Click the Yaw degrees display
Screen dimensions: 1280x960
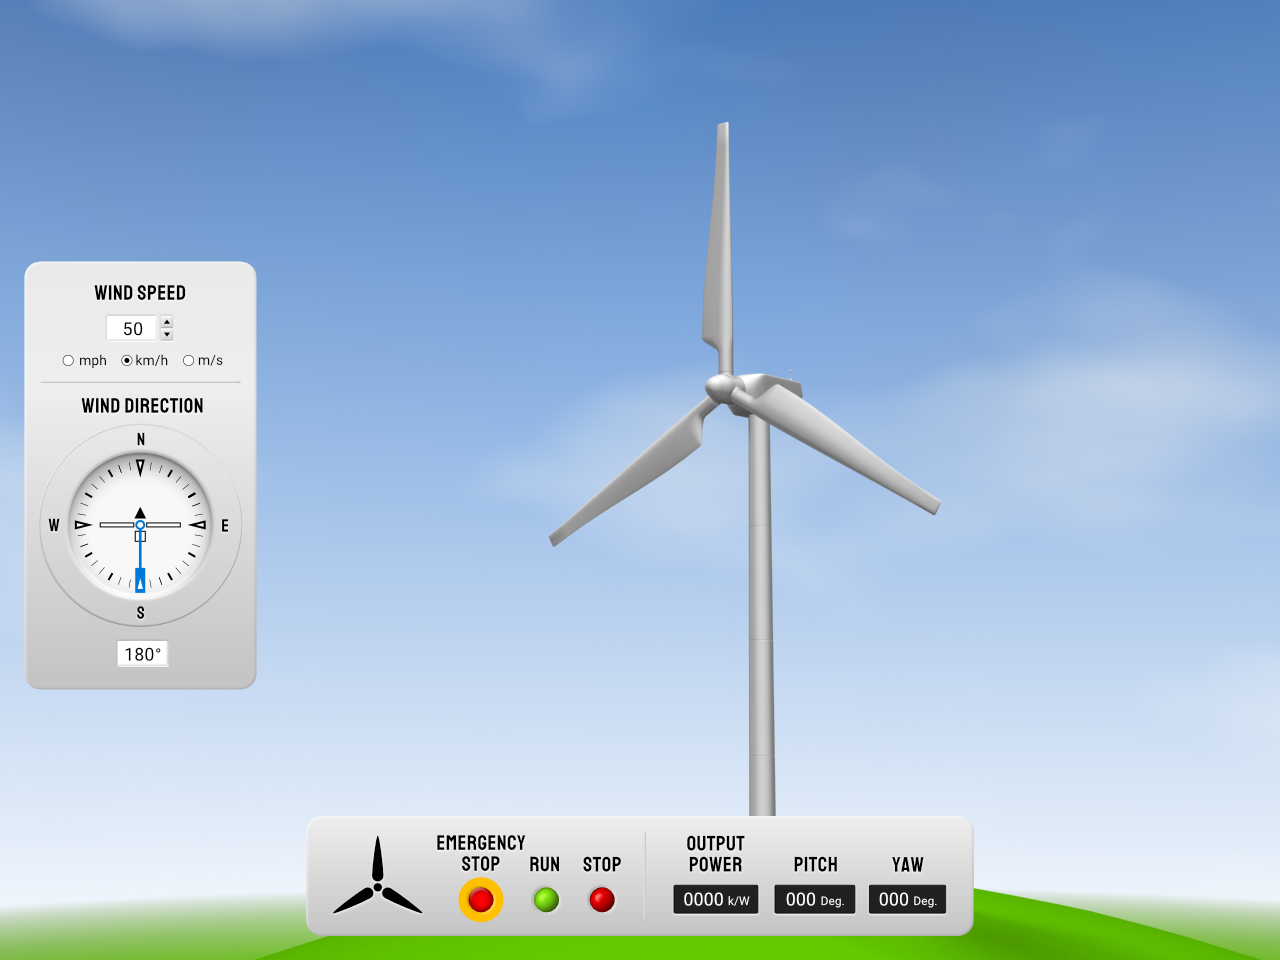(907, 900)
